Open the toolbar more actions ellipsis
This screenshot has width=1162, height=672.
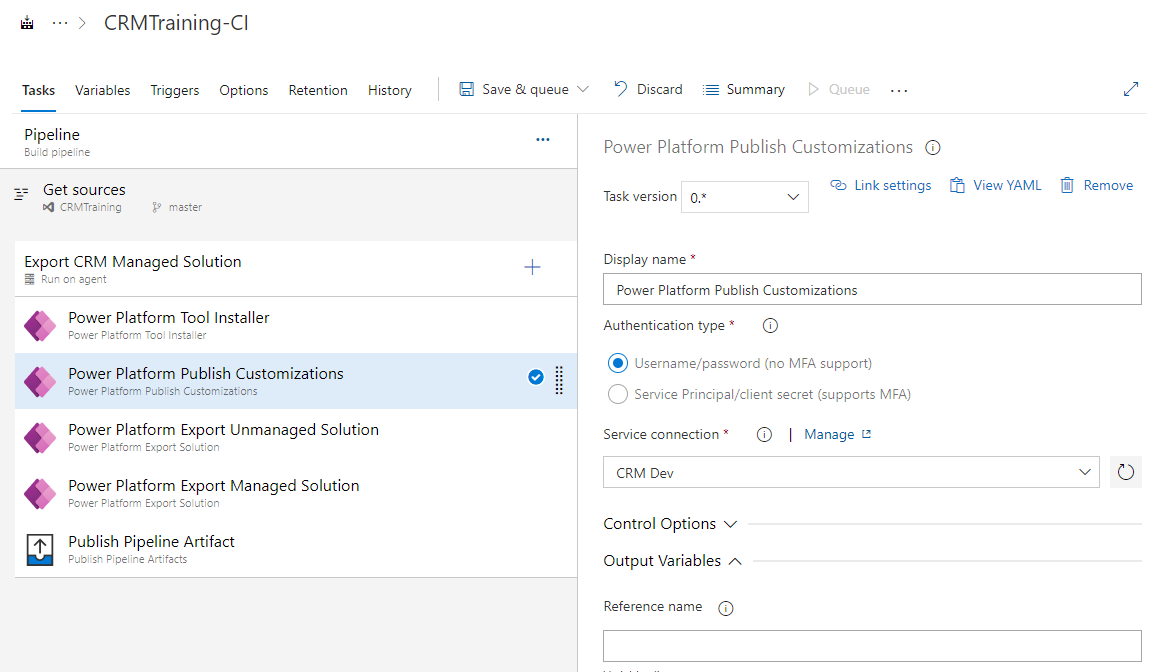(x=899, y=90)
